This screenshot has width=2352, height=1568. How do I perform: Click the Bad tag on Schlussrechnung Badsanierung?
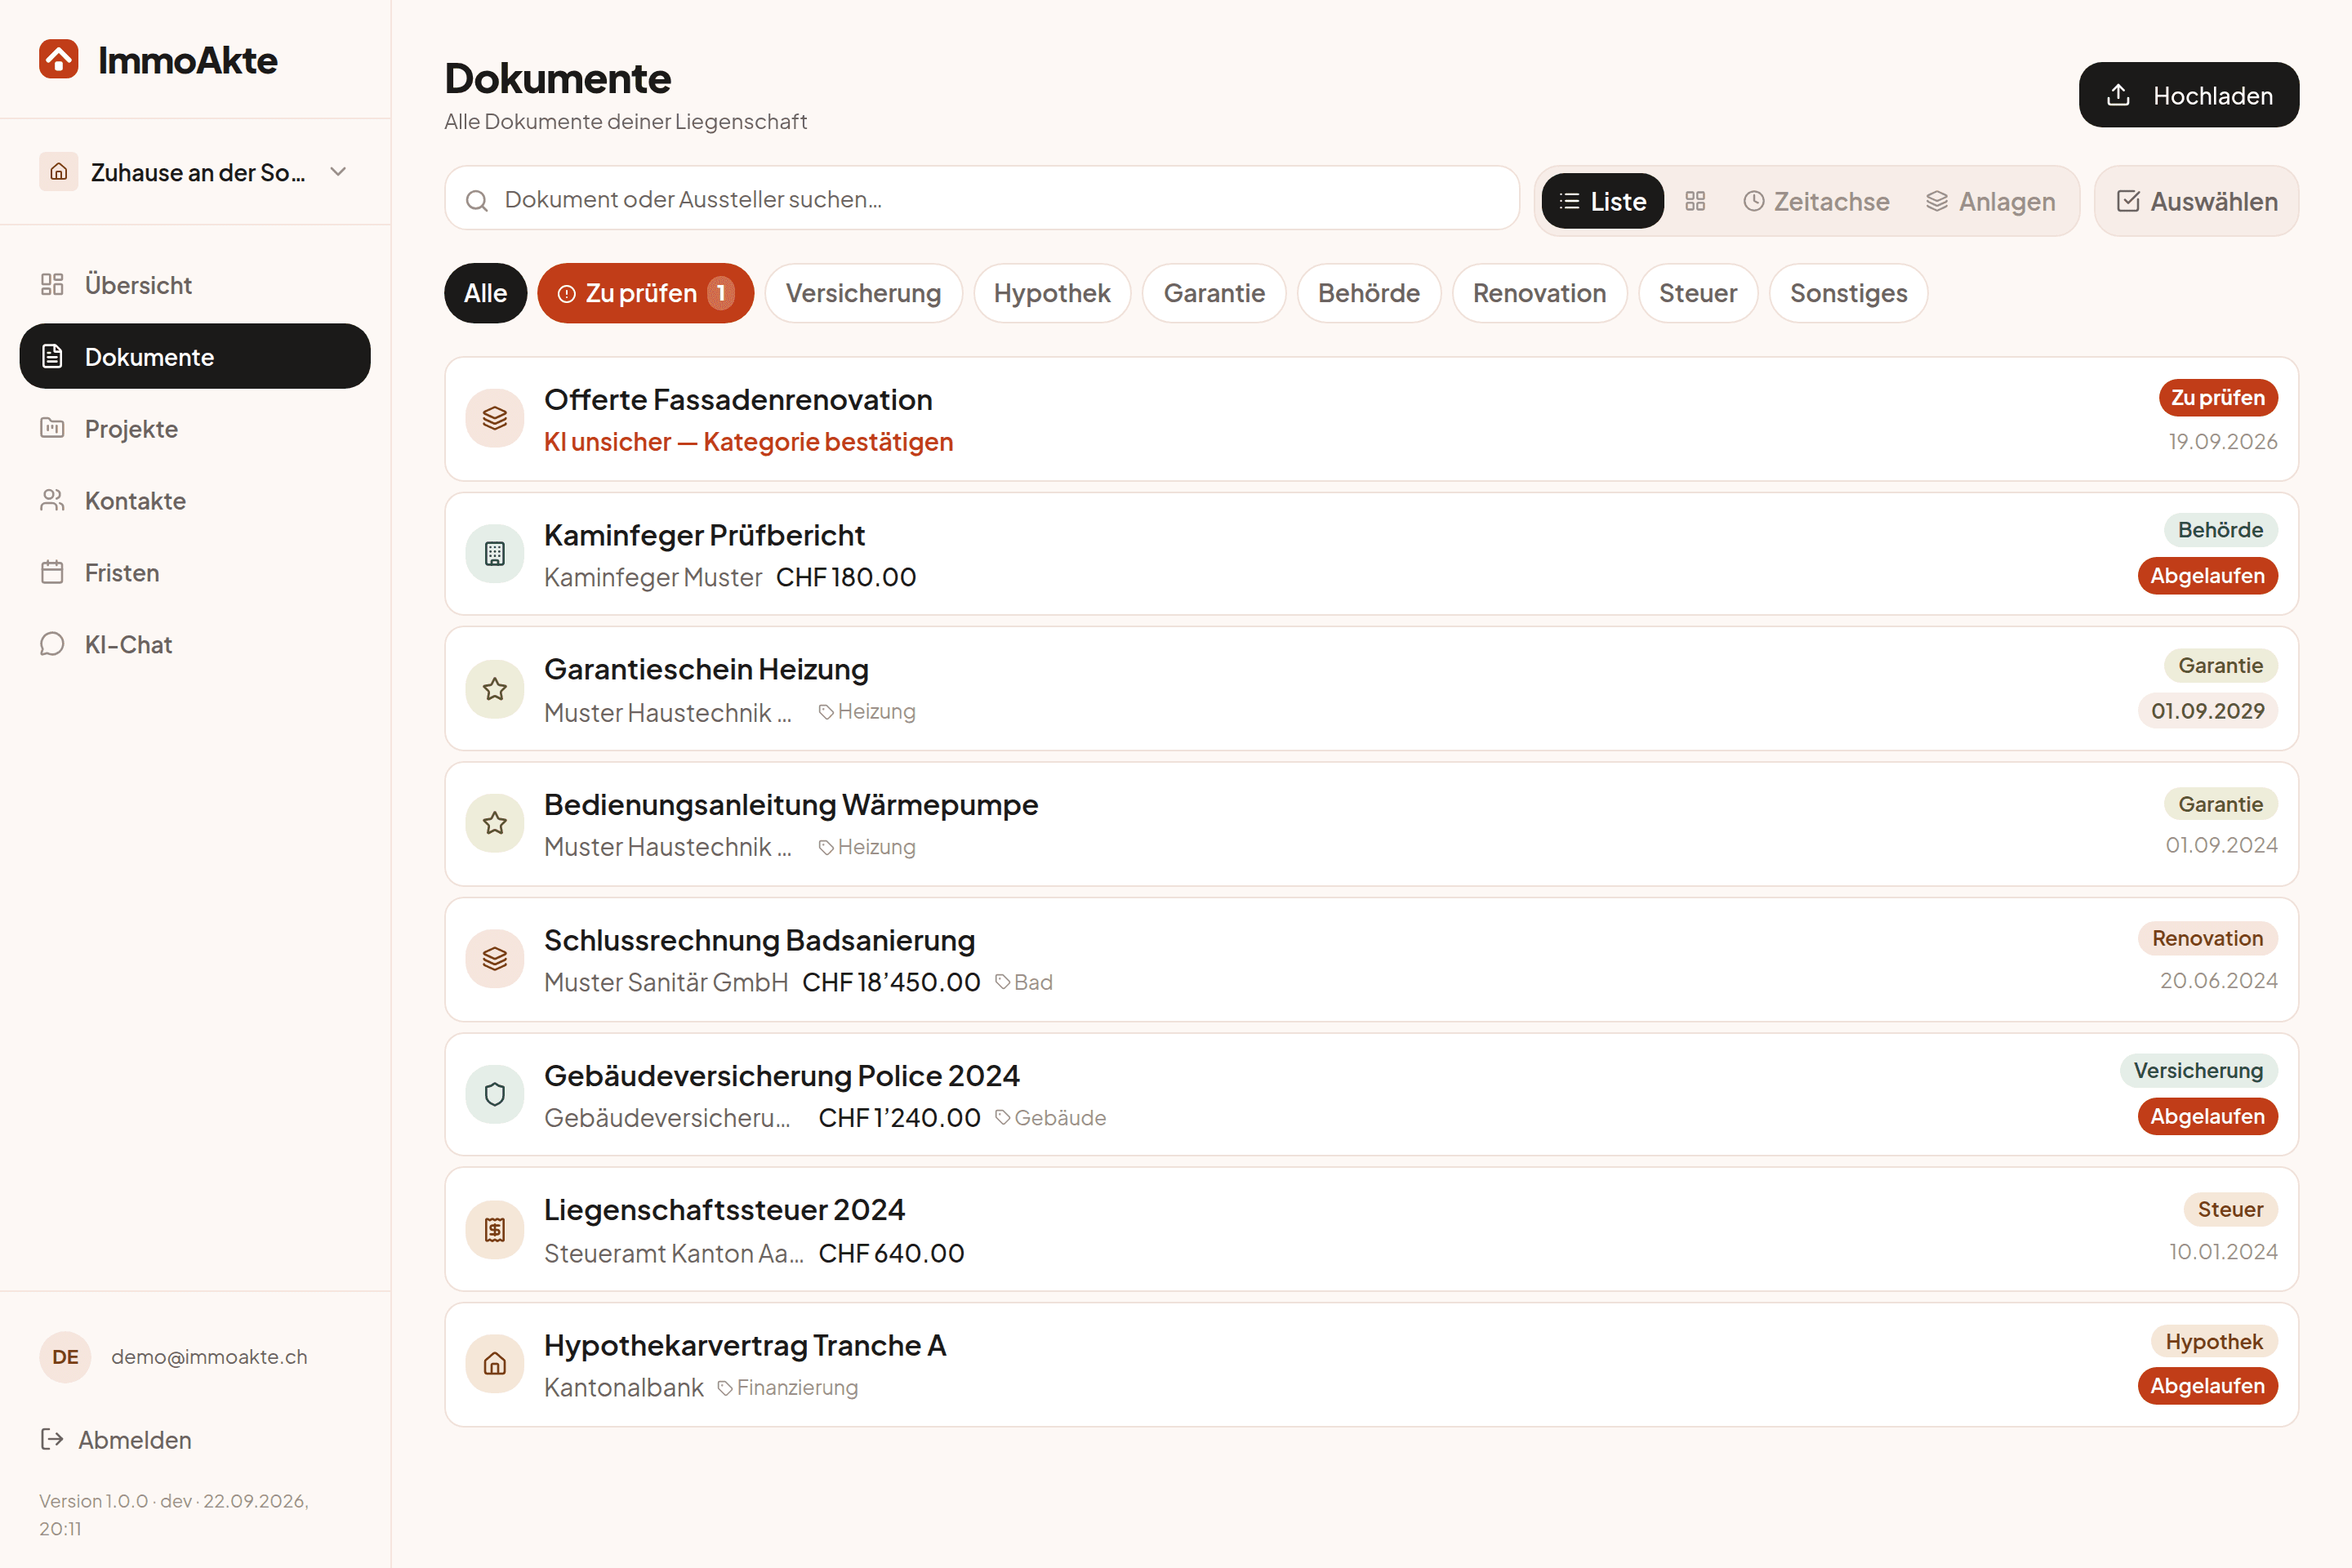[1024, 982]
